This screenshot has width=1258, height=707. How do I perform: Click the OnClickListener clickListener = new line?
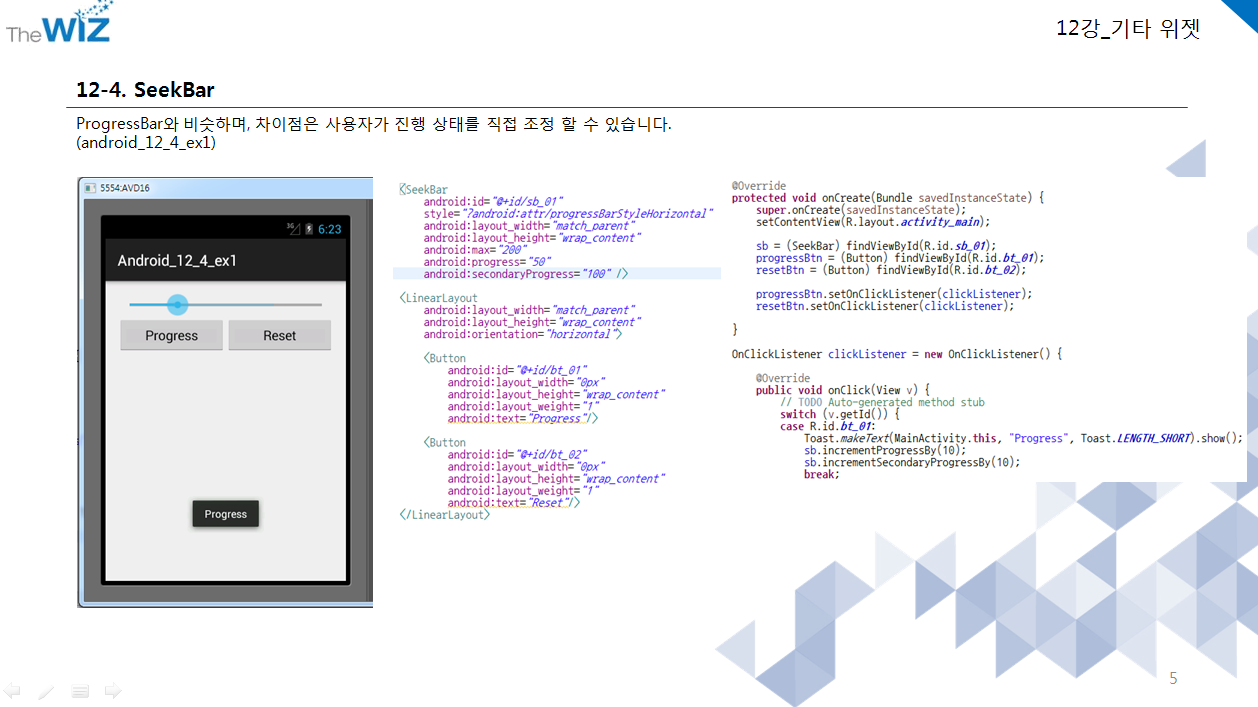[x=897, y=354]
